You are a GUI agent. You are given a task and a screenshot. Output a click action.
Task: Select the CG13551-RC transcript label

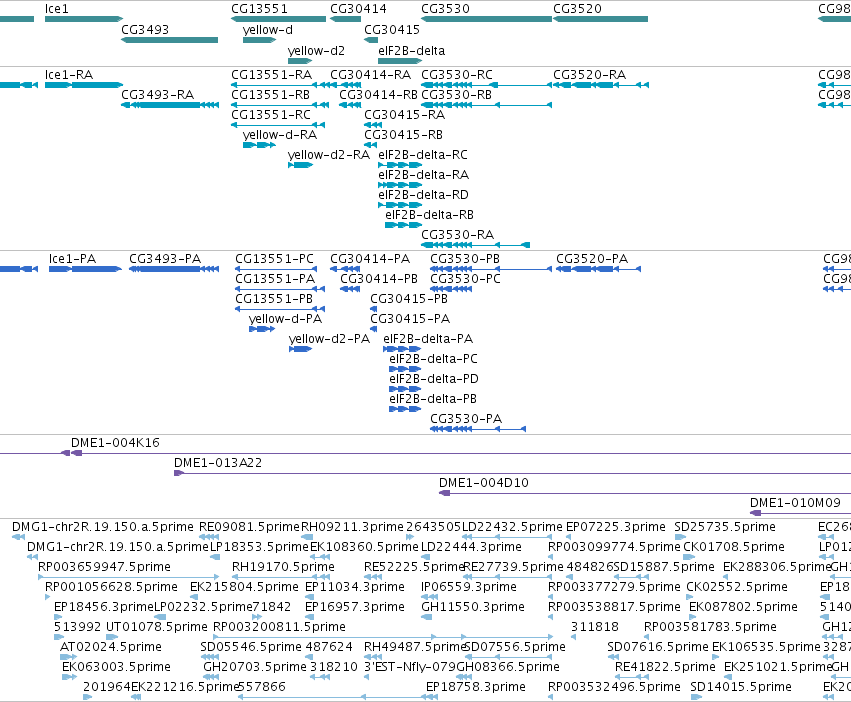pyautogui.click(x=271, y=115)
